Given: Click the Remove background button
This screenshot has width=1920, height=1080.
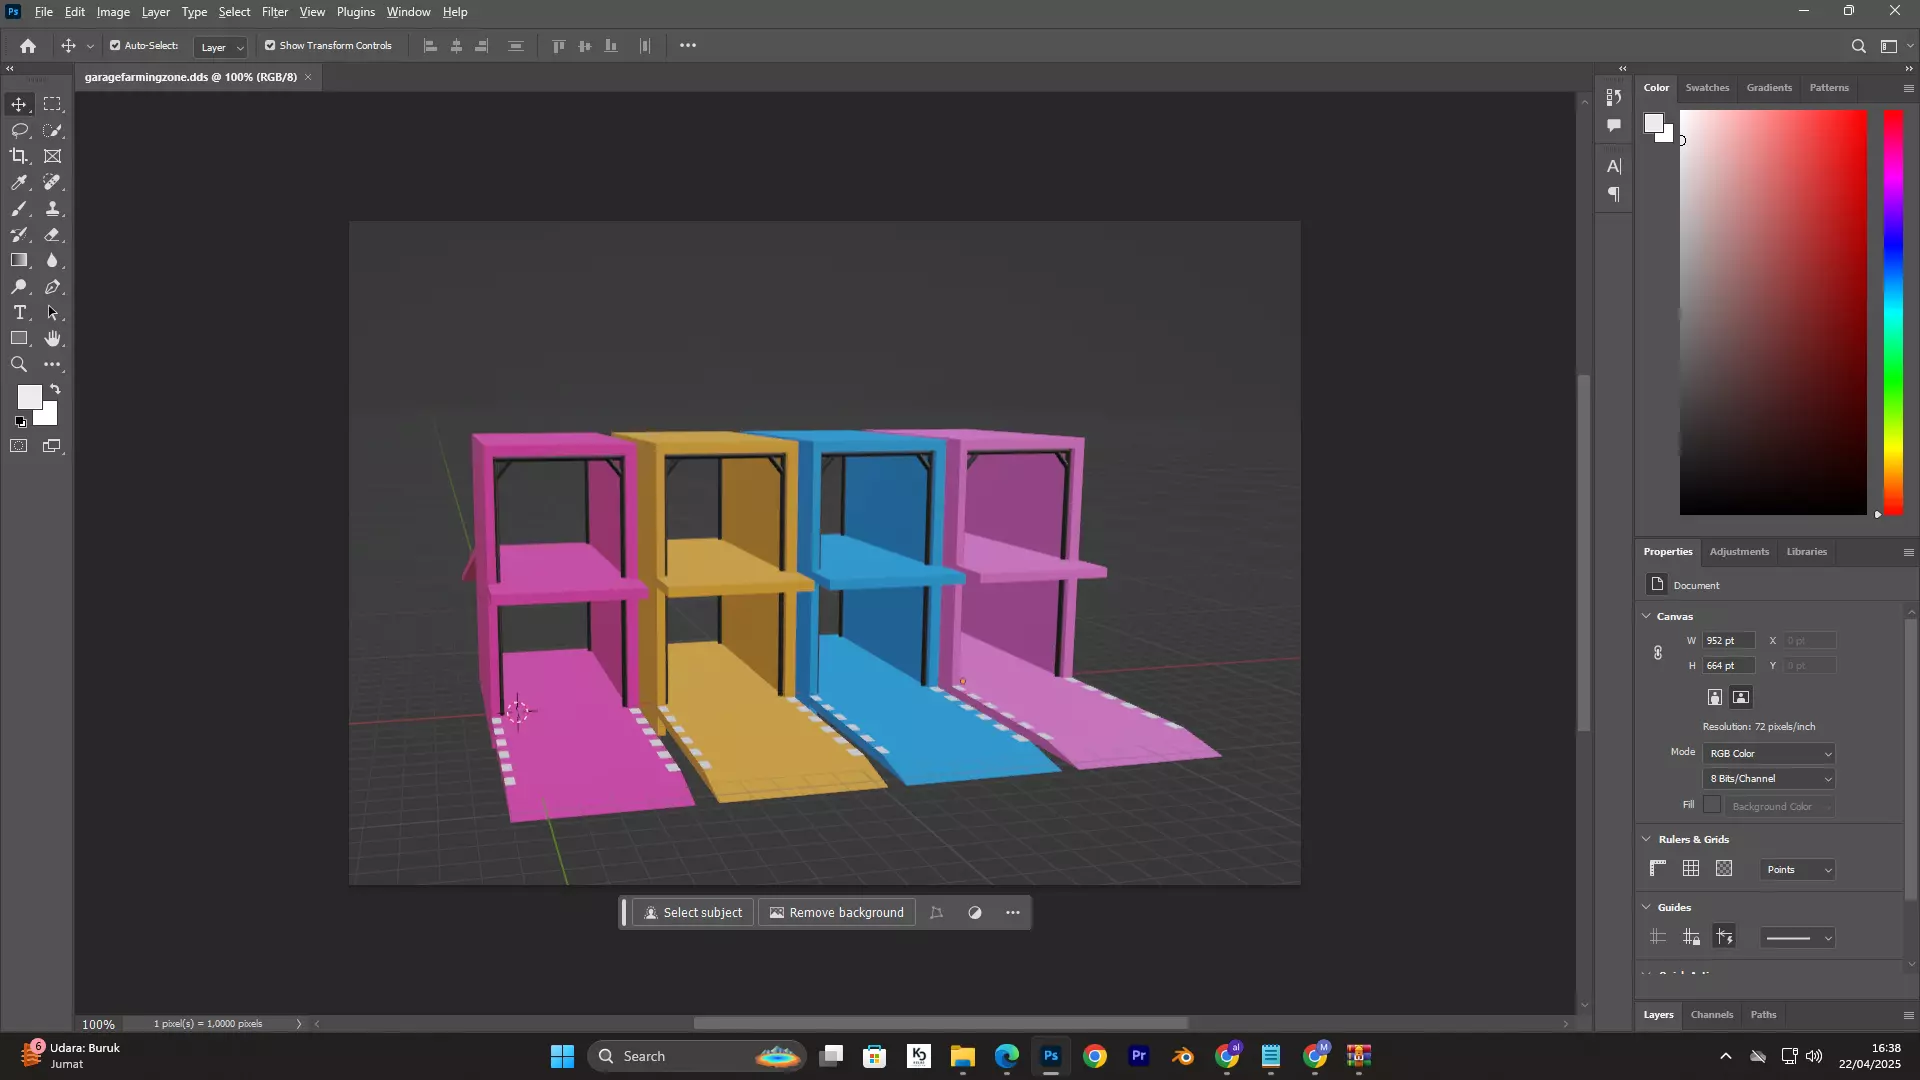Looking at the screenshot, I should (836, 913).
